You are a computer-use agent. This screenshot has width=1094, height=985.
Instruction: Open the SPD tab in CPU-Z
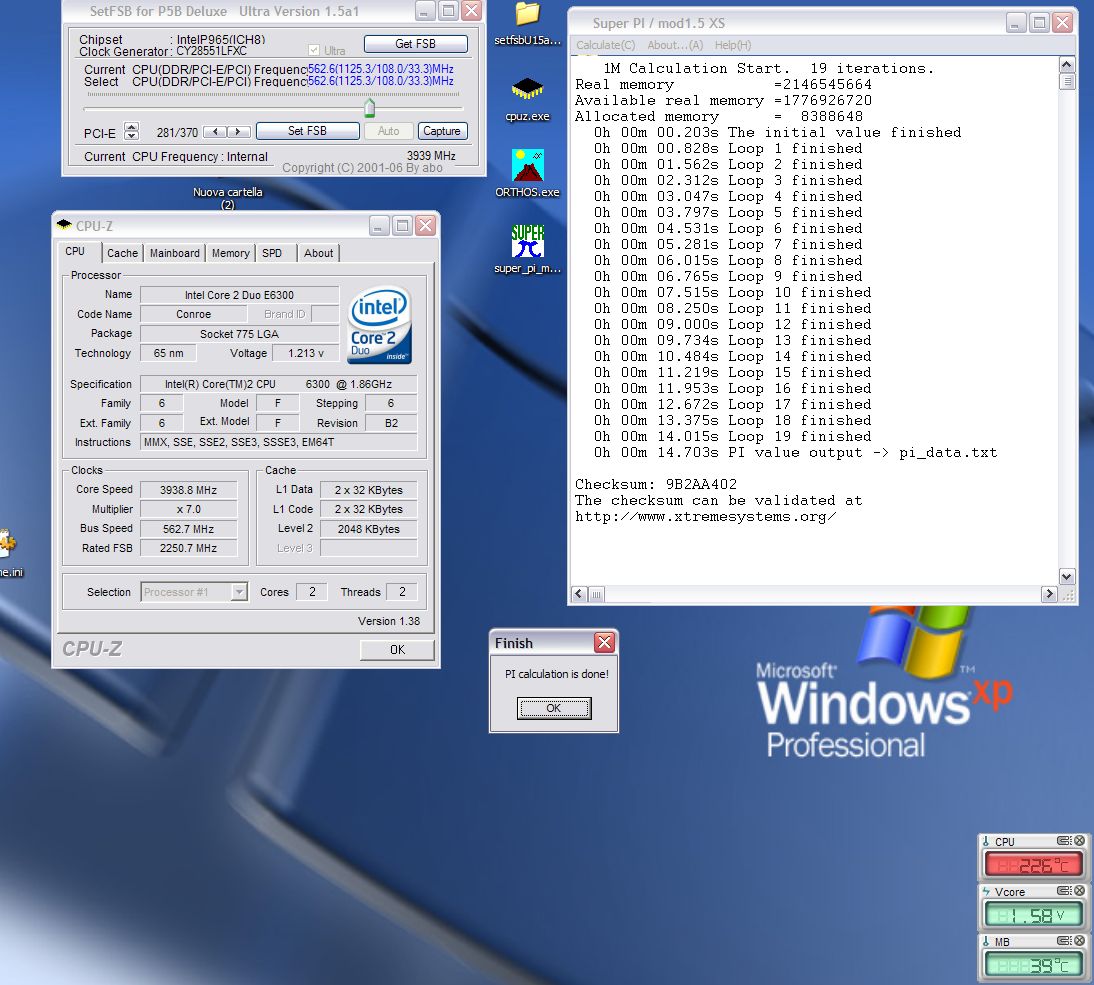pos(272,253)
